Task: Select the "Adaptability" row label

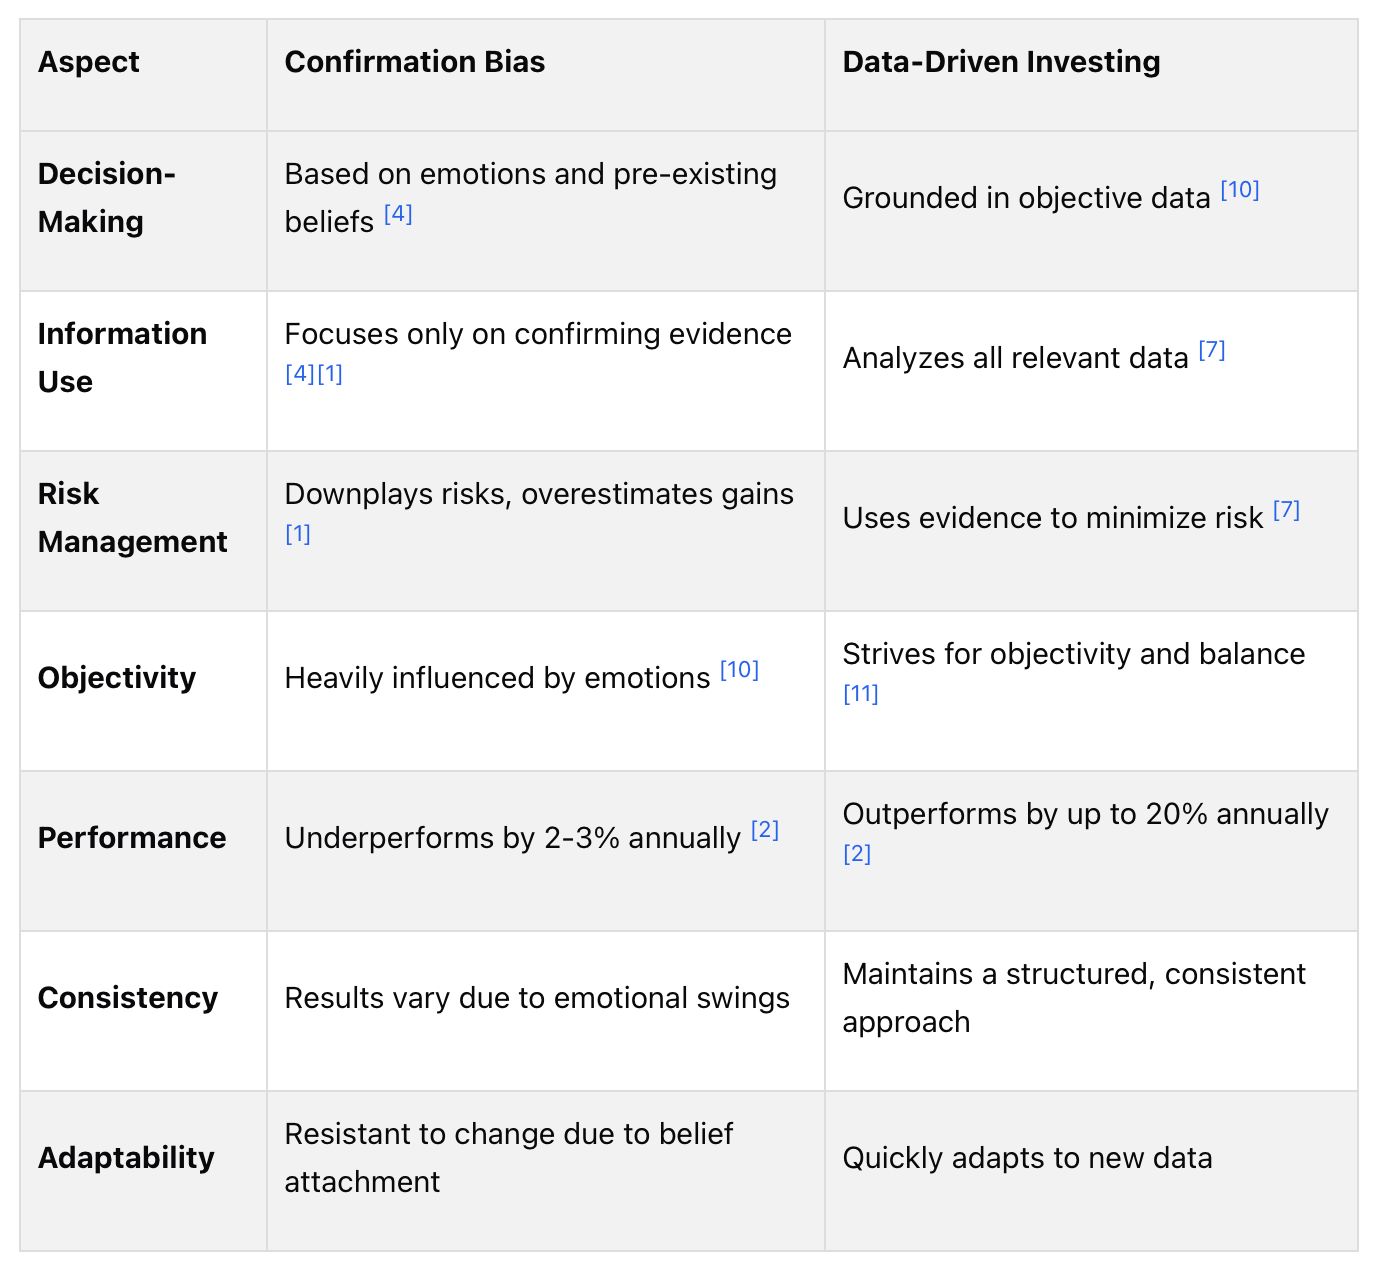Action: click(126, 1158)
